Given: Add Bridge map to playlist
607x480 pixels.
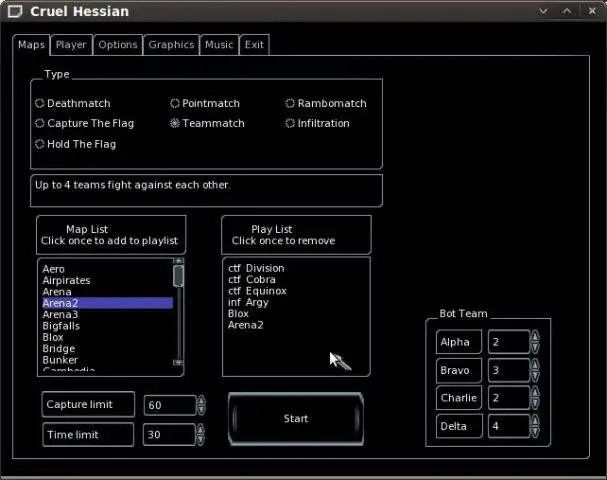Looking at the screenshot, I should pyautogui.click(x=107, y=348).
